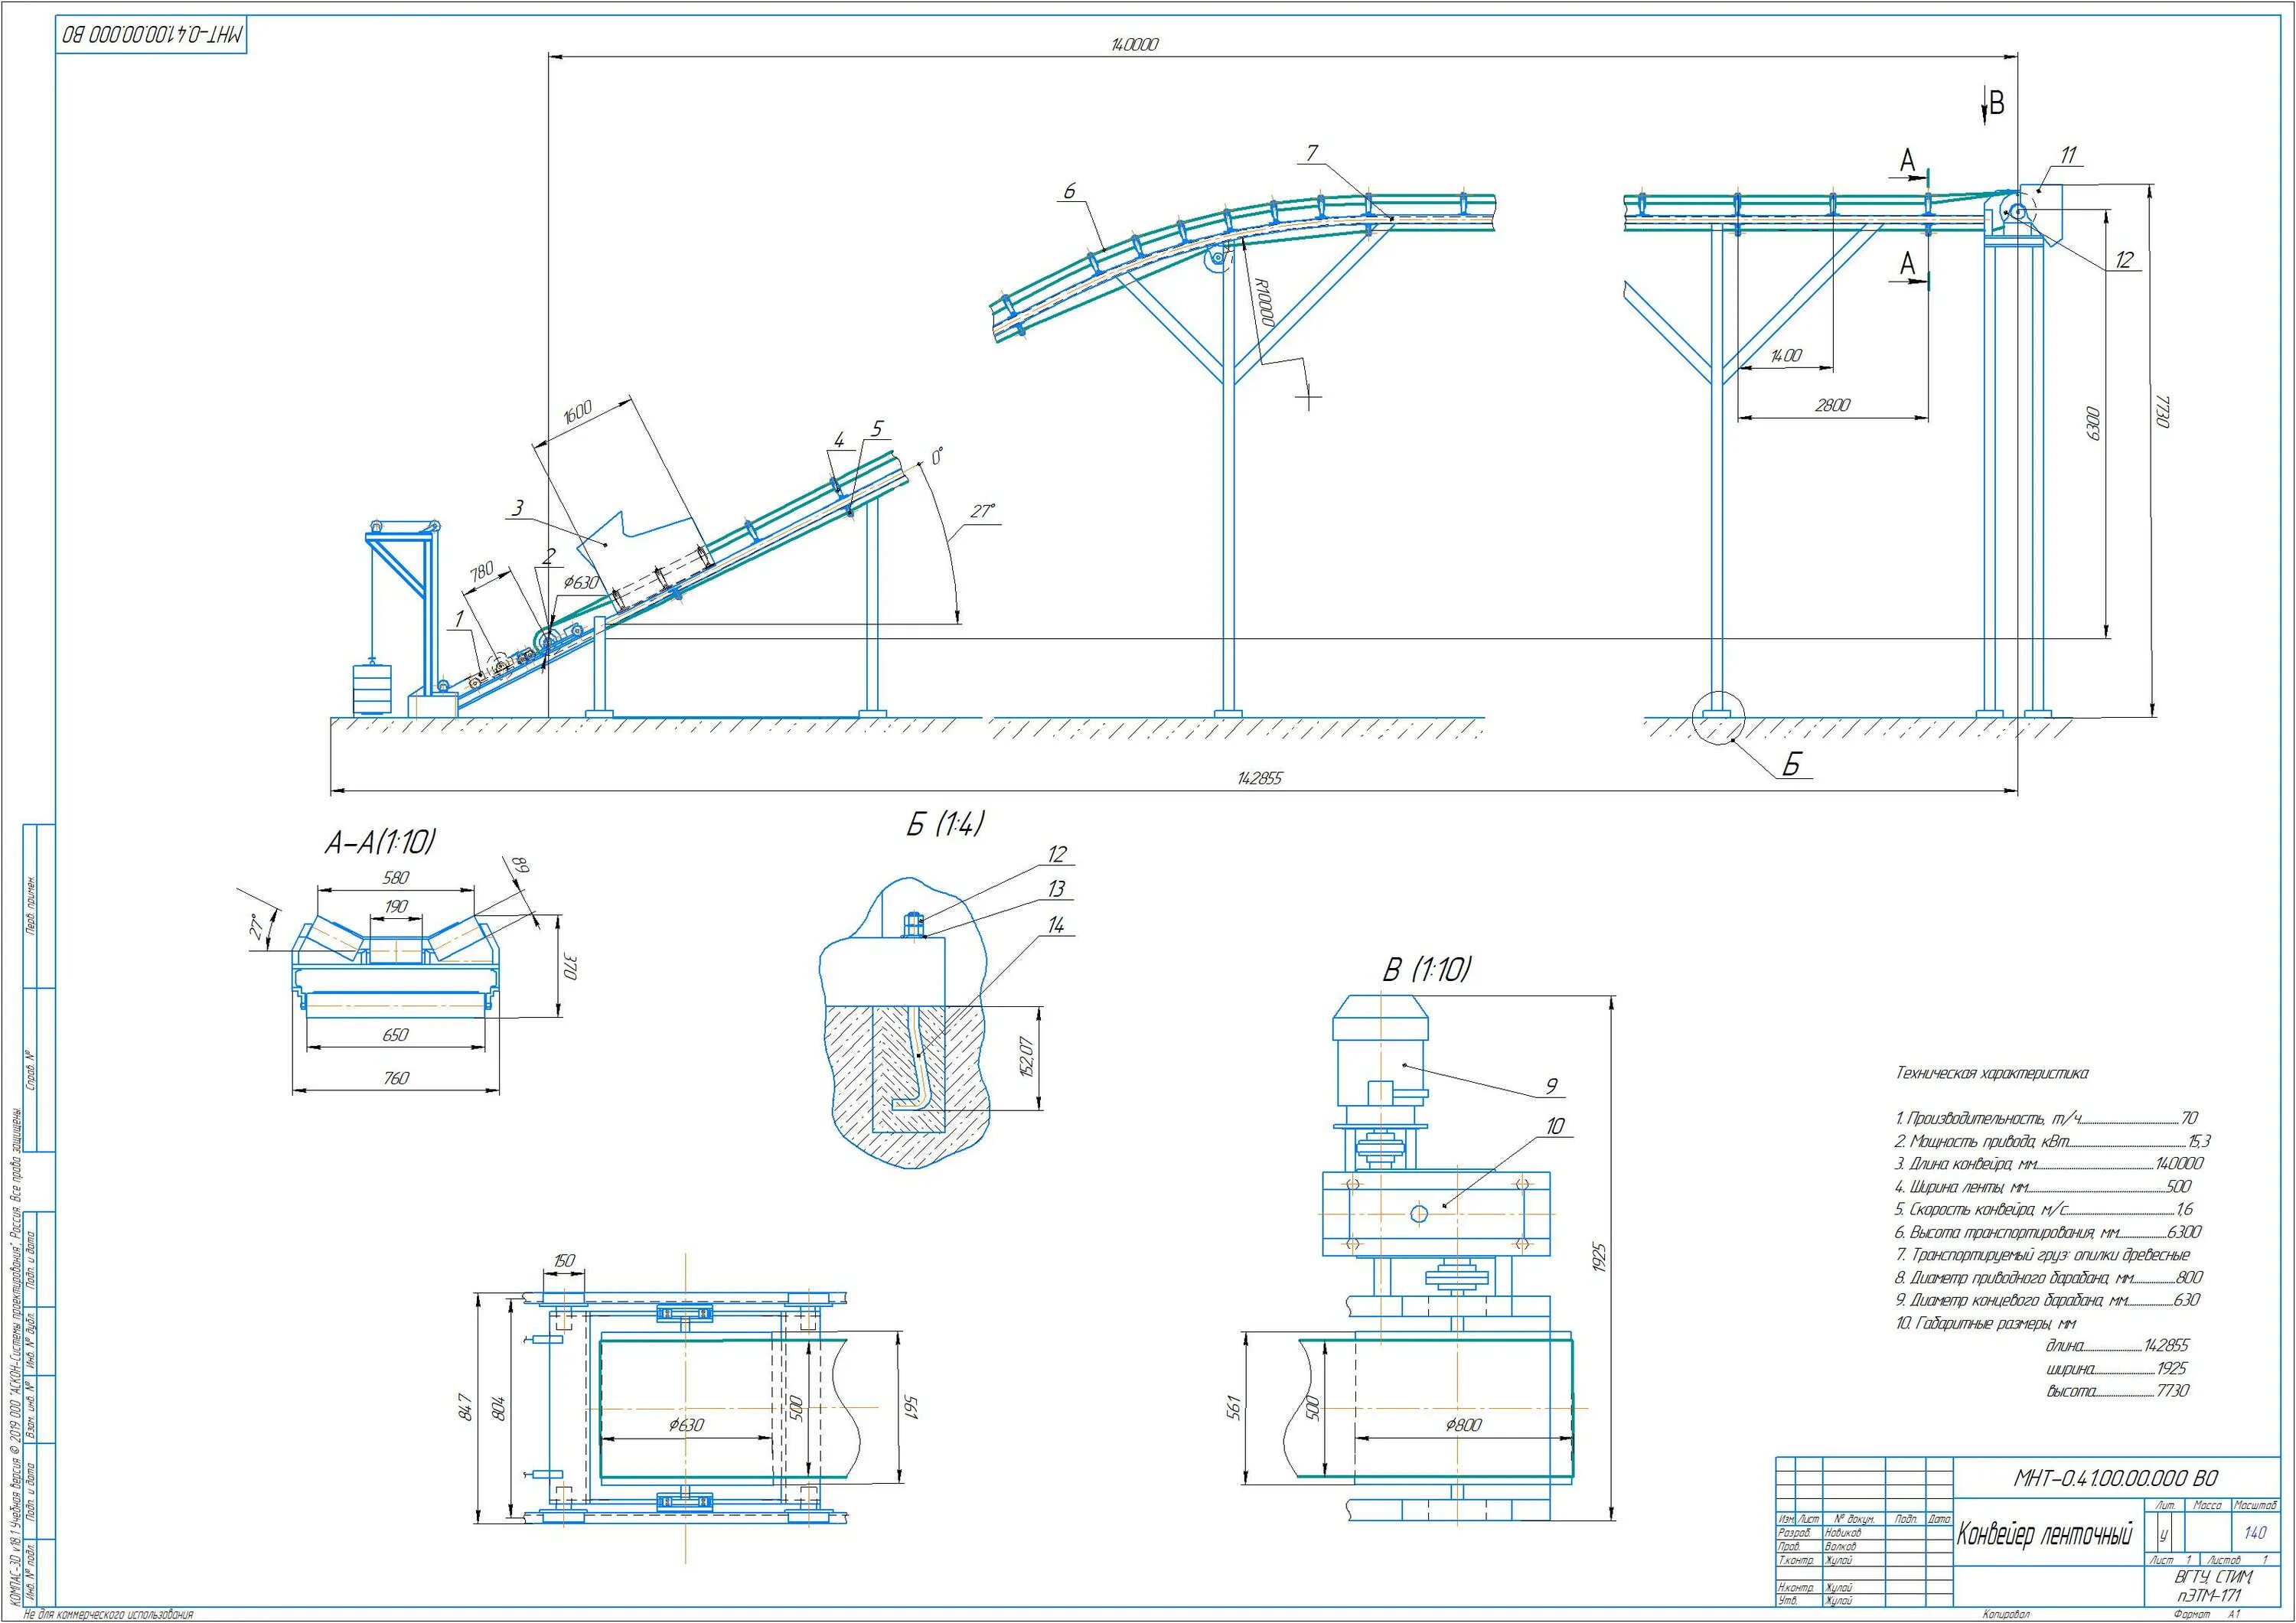The image size is (2296, 1623).
Task: Click the counterweight on the tension tower
Action: coord(371,689)
